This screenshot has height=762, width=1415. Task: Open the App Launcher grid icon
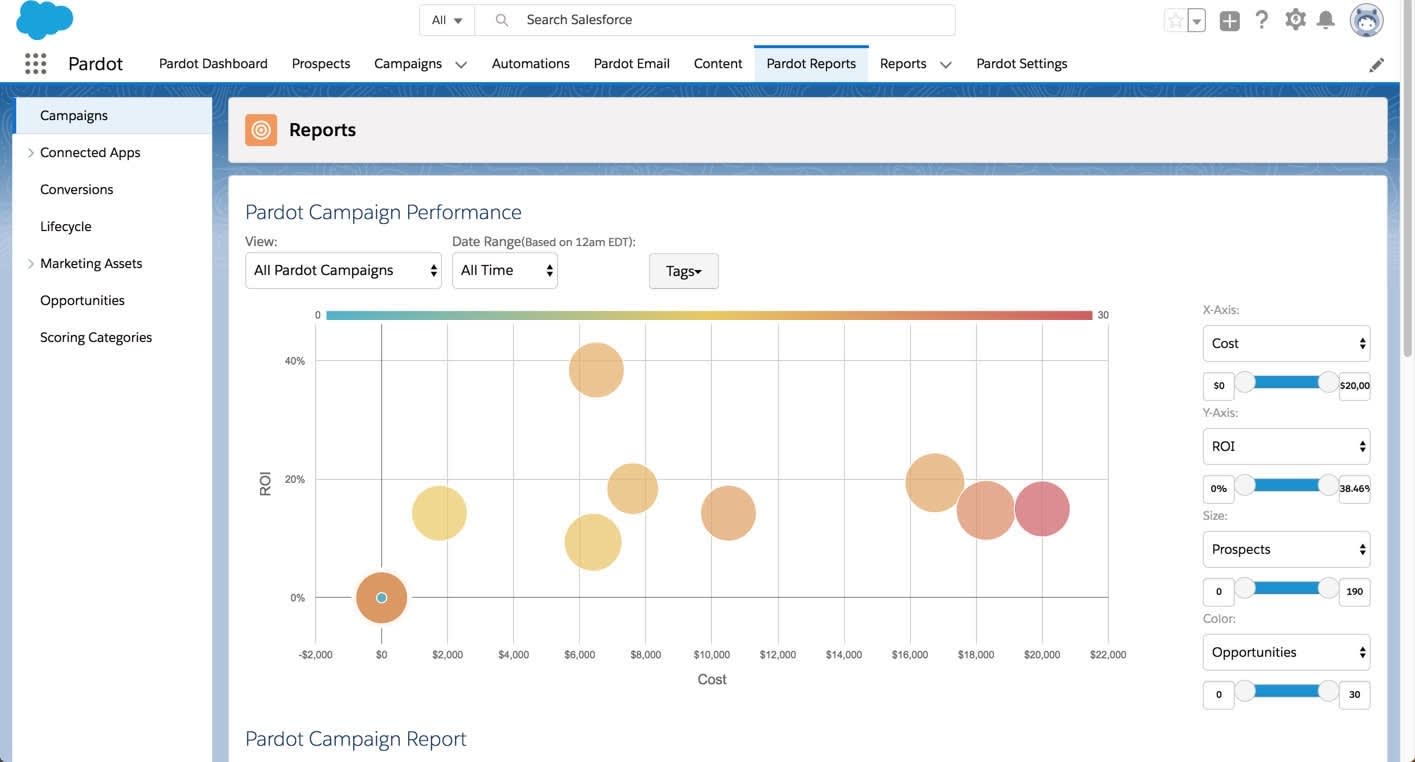coord(36,64)
